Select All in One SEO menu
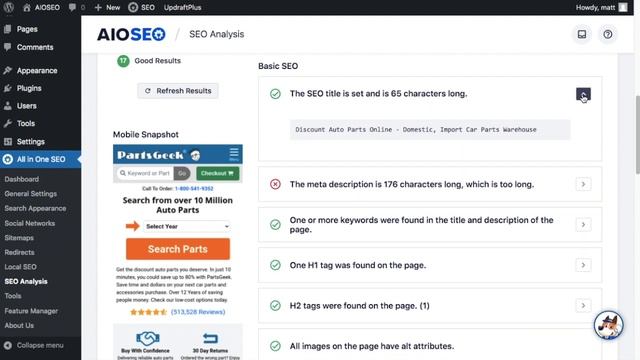640x360 pixels. [x=40, y=159]
